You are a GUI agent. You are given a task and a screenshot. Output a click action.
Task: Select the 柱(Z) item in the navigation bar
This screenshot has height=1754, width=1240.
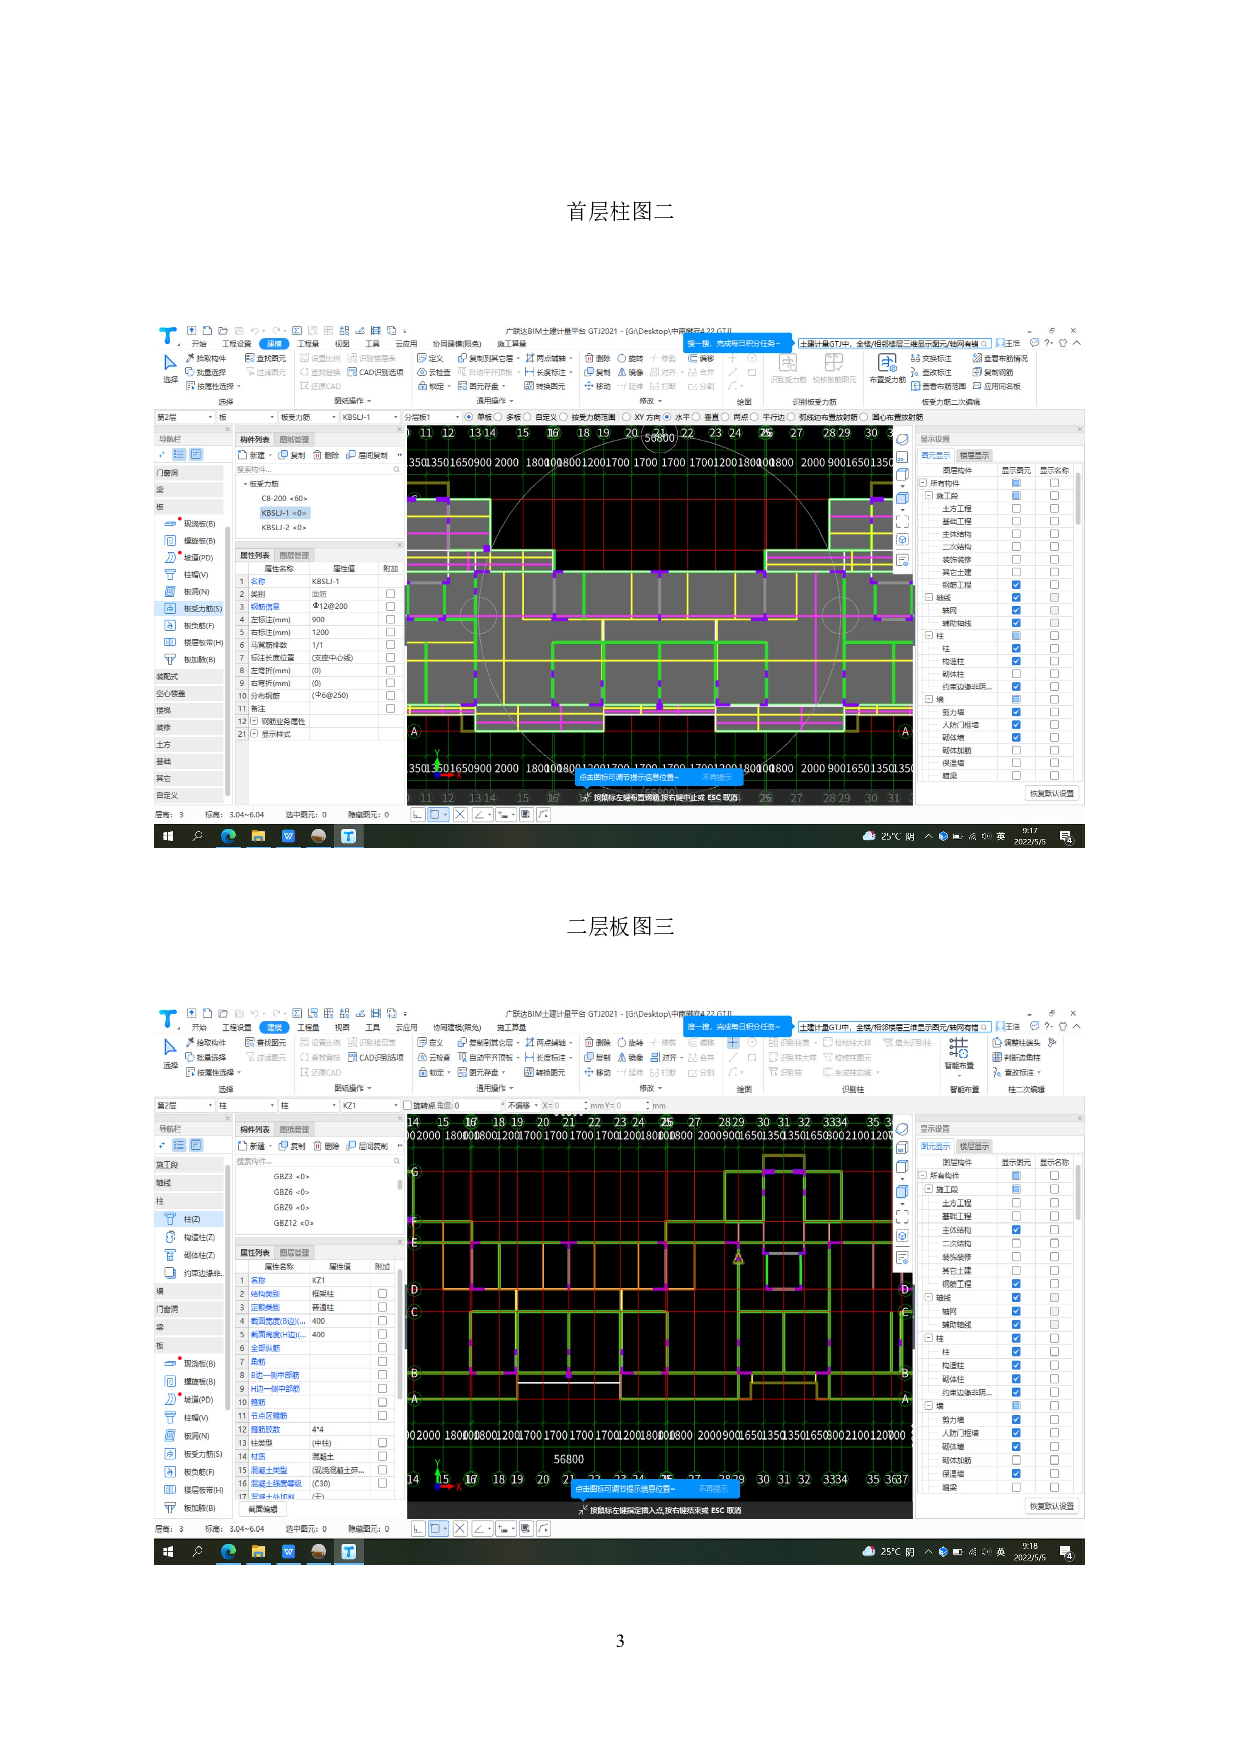click(190, 1219)
